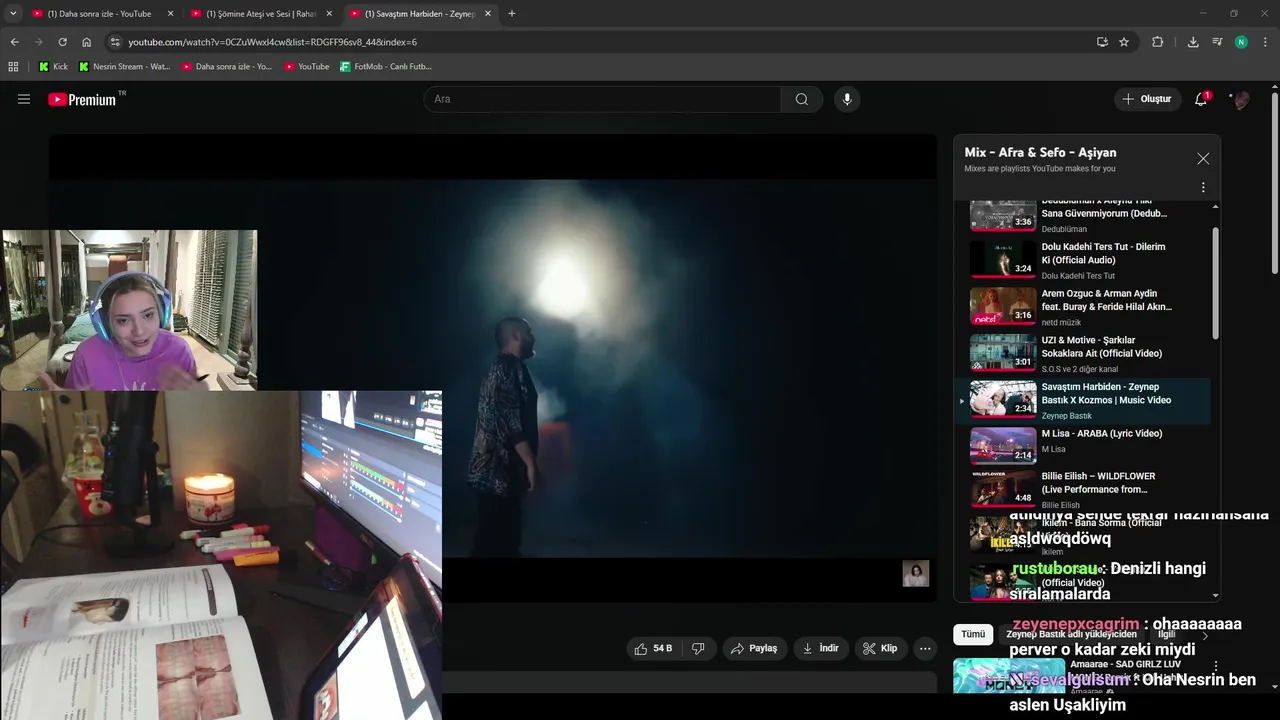Viewport: 1280px width, 720px height.
Task: Close the Mix playlist panel
Action: coord(1203,158)
